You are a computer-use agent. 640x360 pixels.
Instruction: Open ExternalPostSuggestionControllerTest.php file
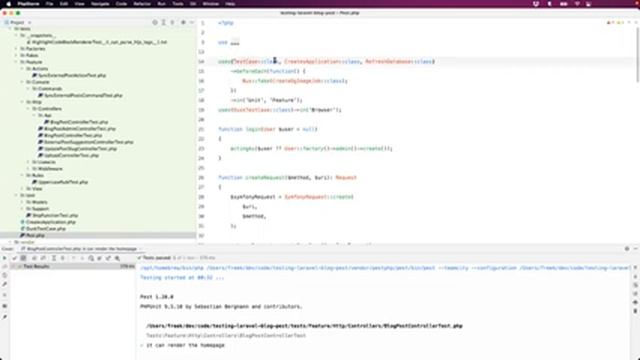click(x=86, y=142)
